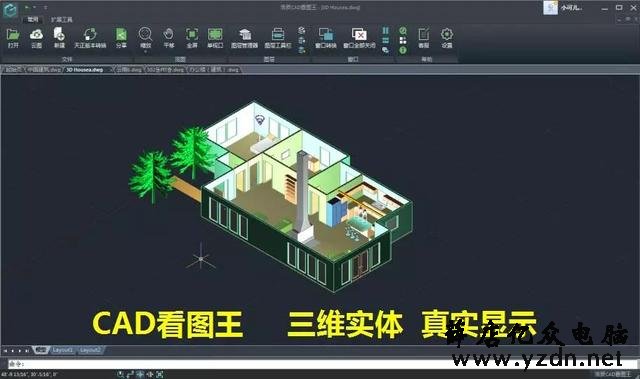The width and height of the screenshot is (640, 379).
Task: Click the user avatar at top right
Action: (550, 8)
